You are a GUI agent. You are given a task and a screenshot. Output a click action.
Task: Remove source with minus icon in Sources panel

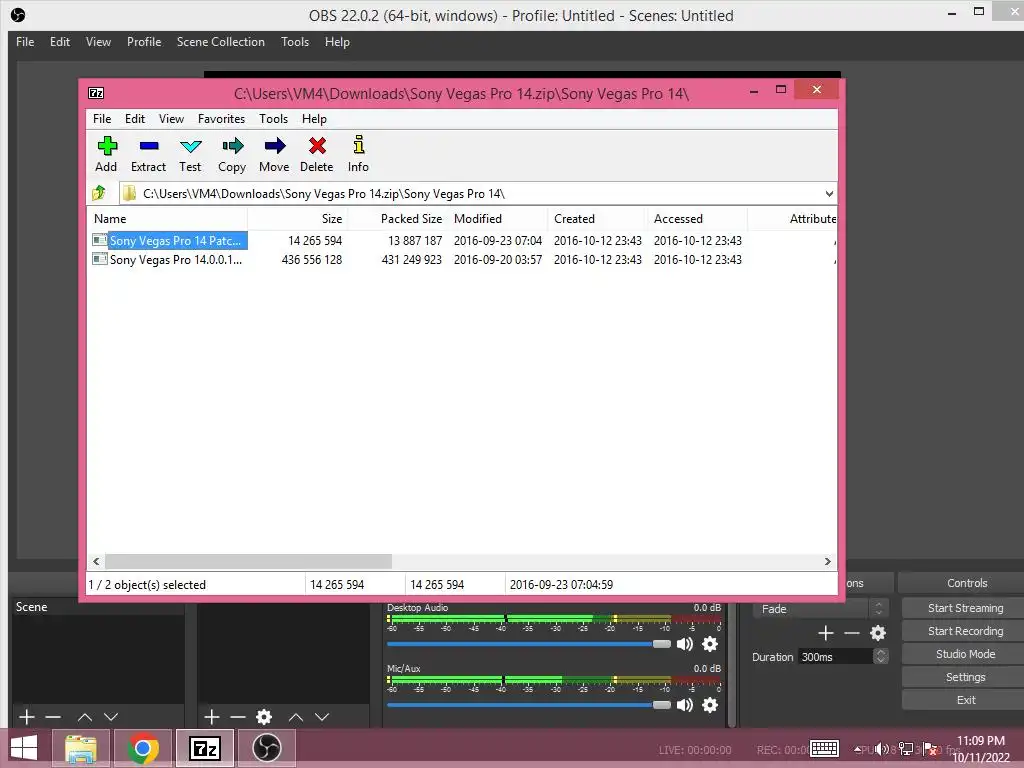(238, 717)
